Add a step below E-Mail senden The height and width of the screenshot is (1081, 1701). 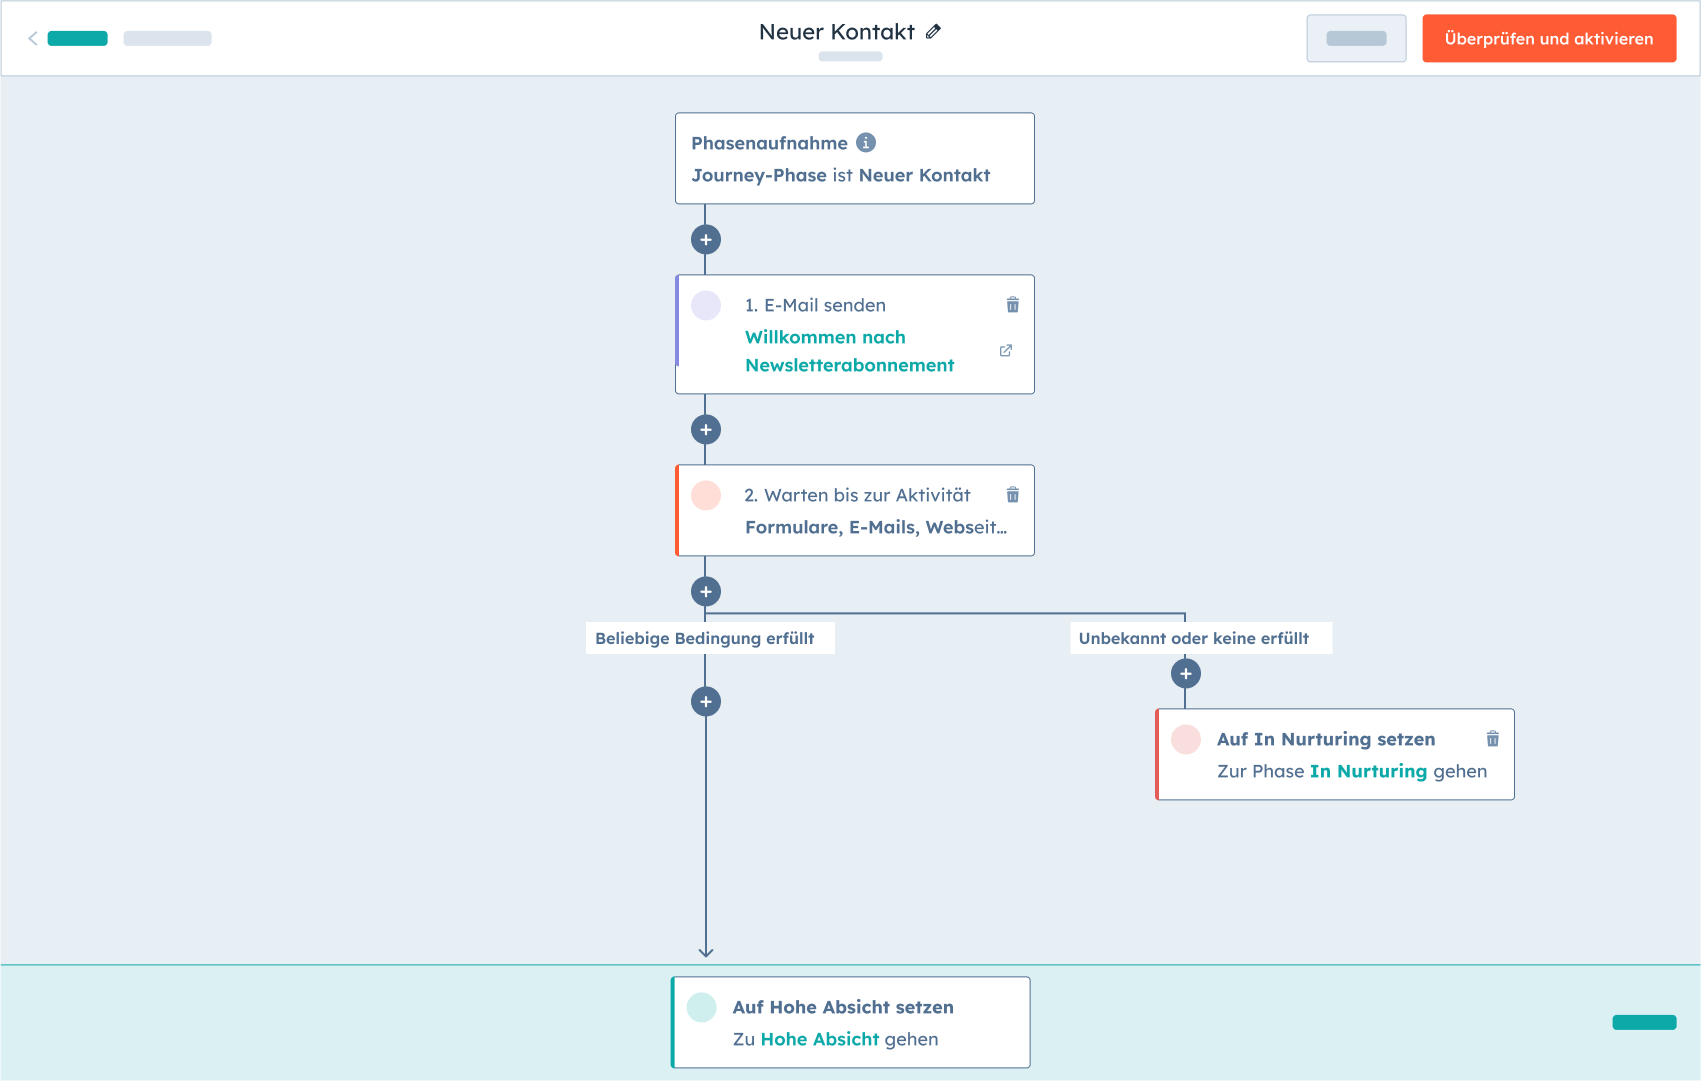point(706,430)
